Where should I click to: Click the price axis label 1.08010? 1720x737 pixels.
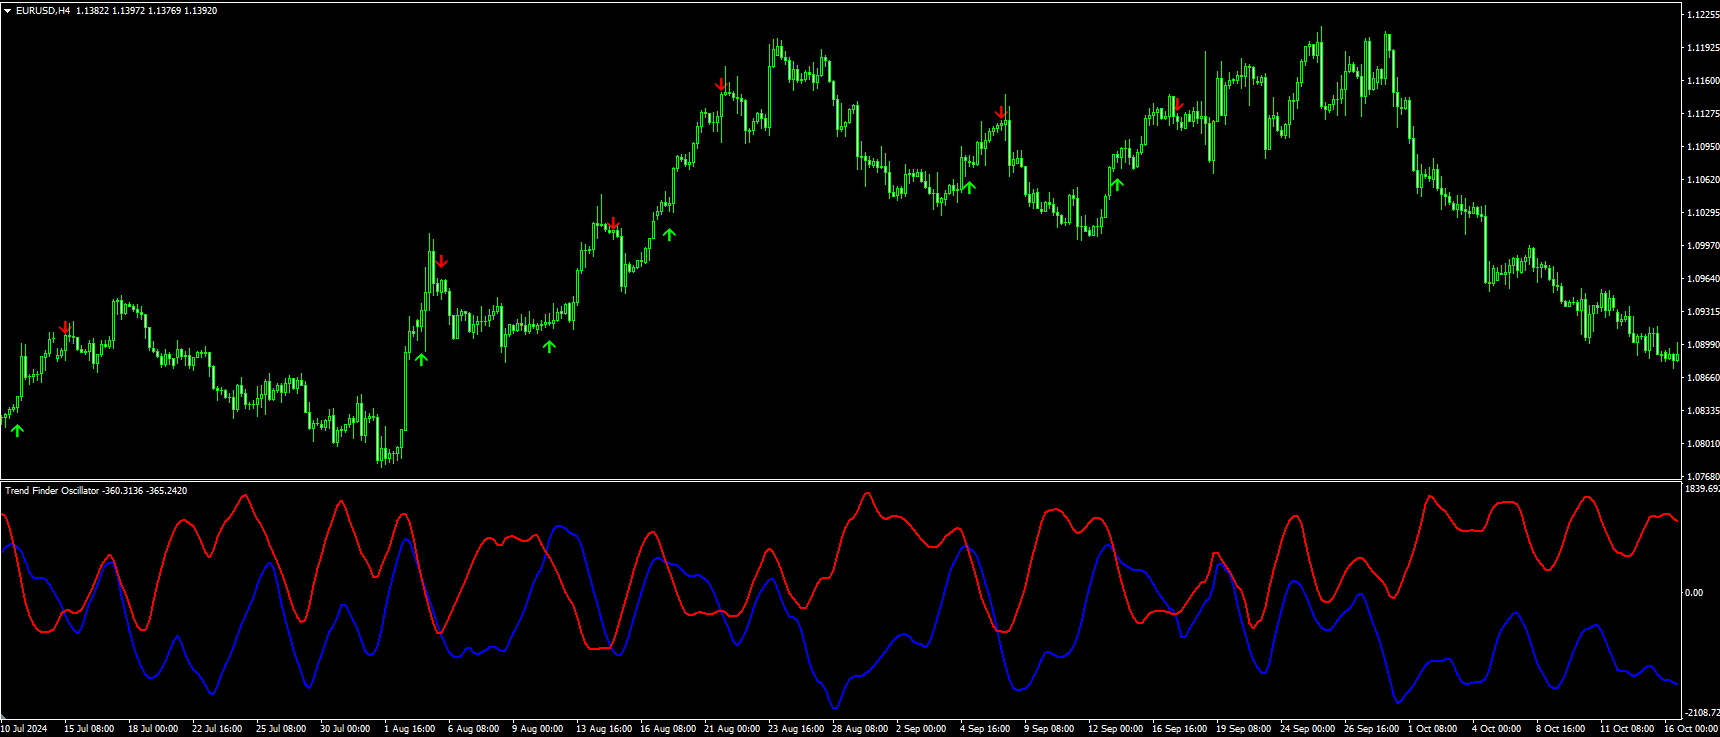[x=1703, y=444]
